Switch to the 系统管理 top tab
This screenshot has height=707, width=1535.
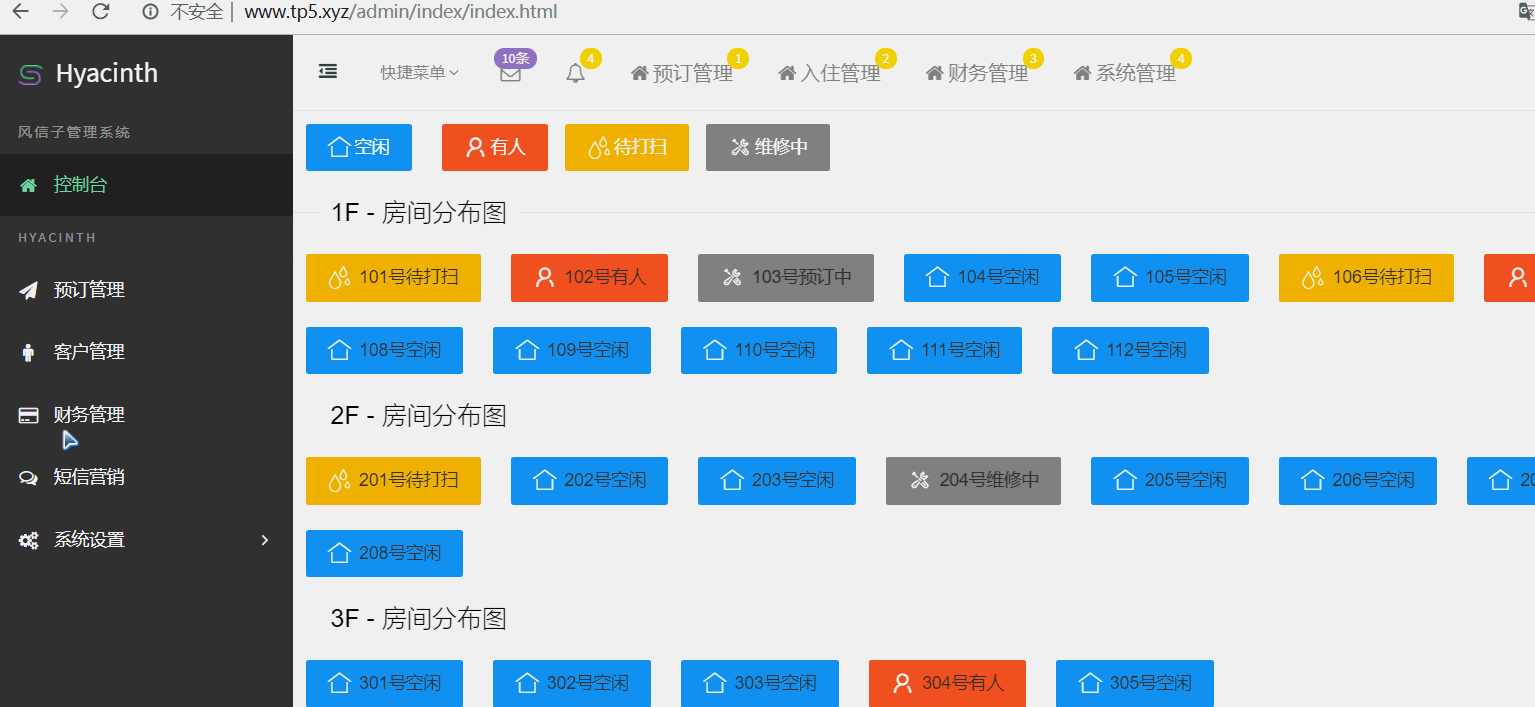pos(1124,73)
